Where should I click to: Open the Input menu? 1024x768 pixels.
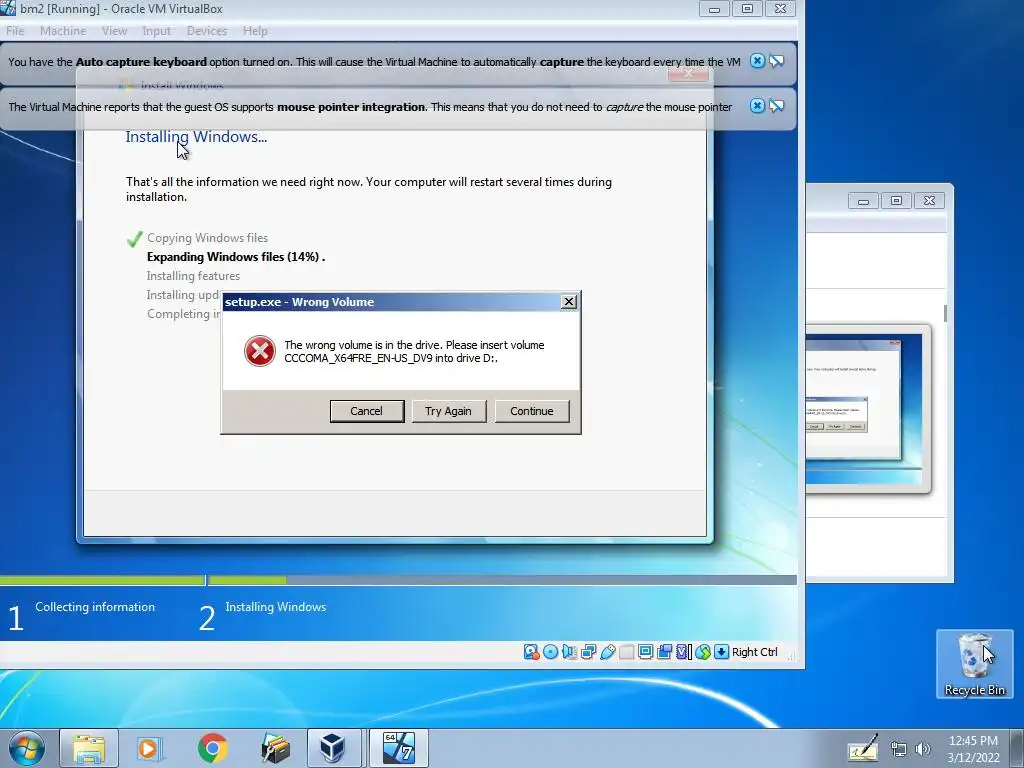(x=157, y=31)
